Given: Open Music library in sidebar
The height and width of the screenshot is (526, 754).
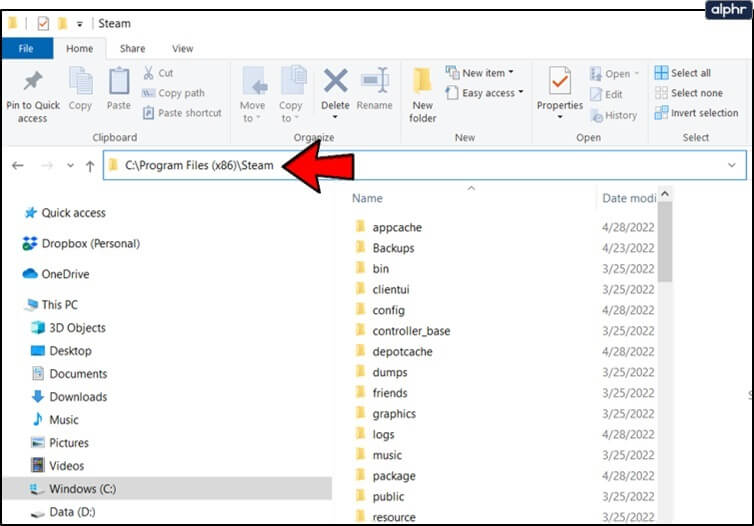Looking at the screenshot, I should pyautogui.click(x=54, y=420).
